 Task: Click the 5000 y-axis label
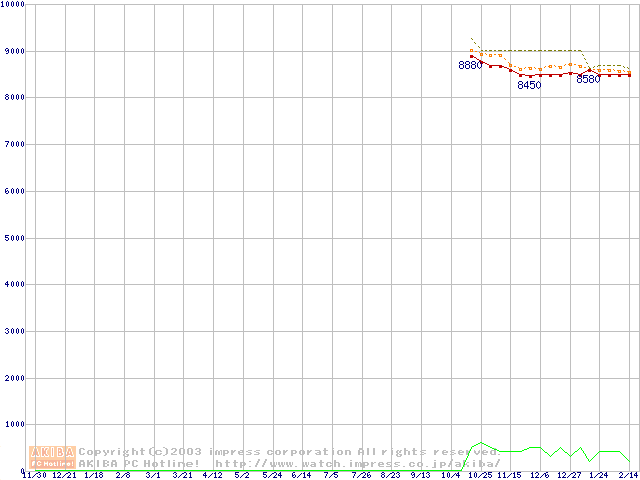pyautogui.click(x=14, y=238)
